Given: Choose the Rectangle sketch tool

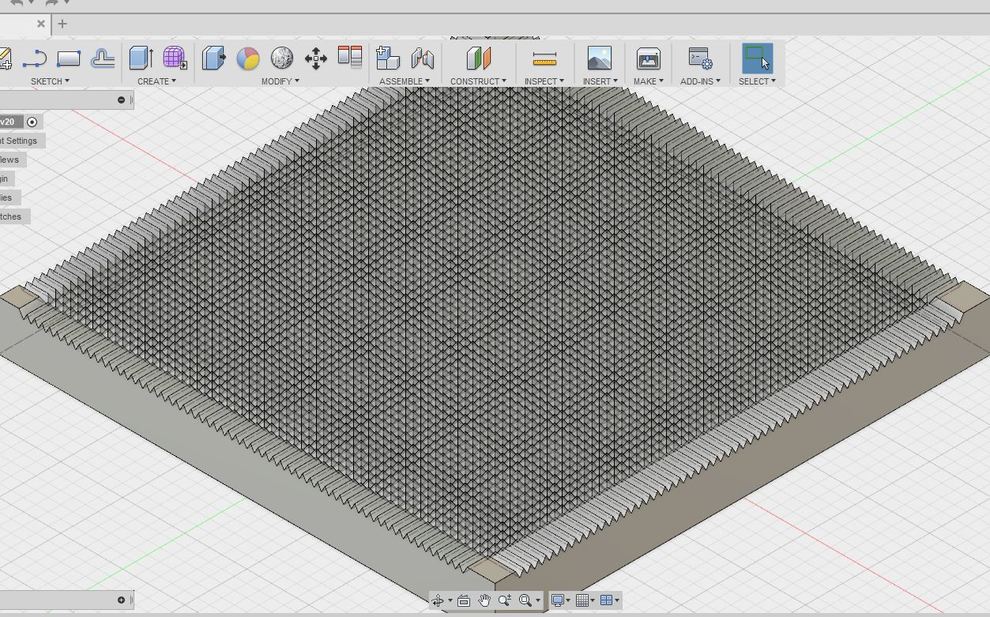Looking at the screenshot, I should (x=68, y=59).
